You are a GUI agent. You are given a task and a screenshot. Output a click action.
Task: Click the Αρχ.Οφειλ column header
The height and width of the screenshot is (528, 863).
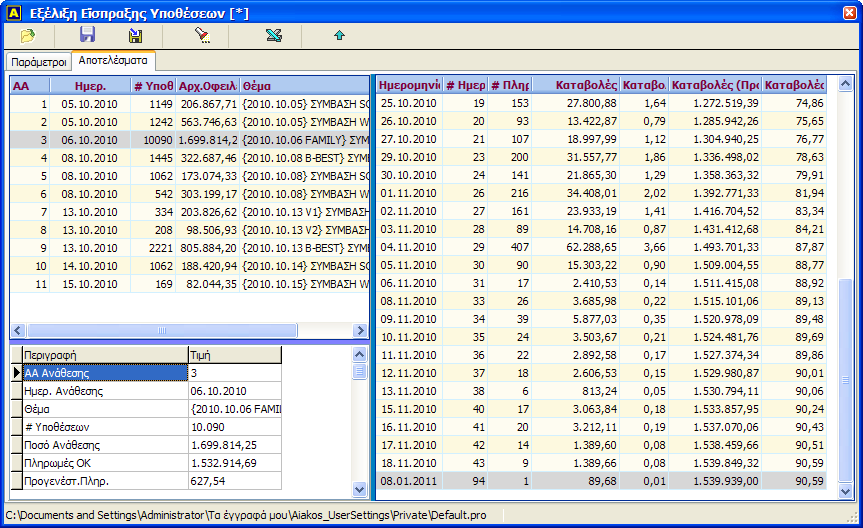tap(207, 85)
